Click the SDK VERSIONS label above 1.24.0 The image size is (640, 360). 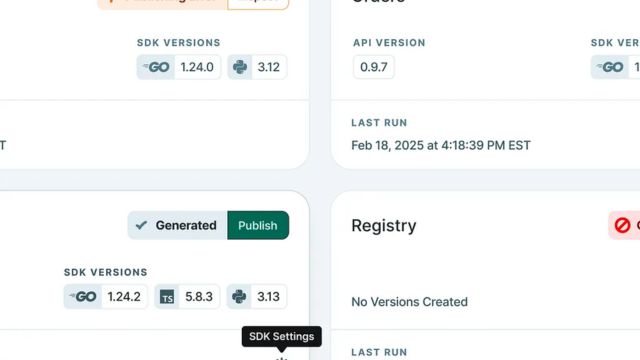coord(178,43)
